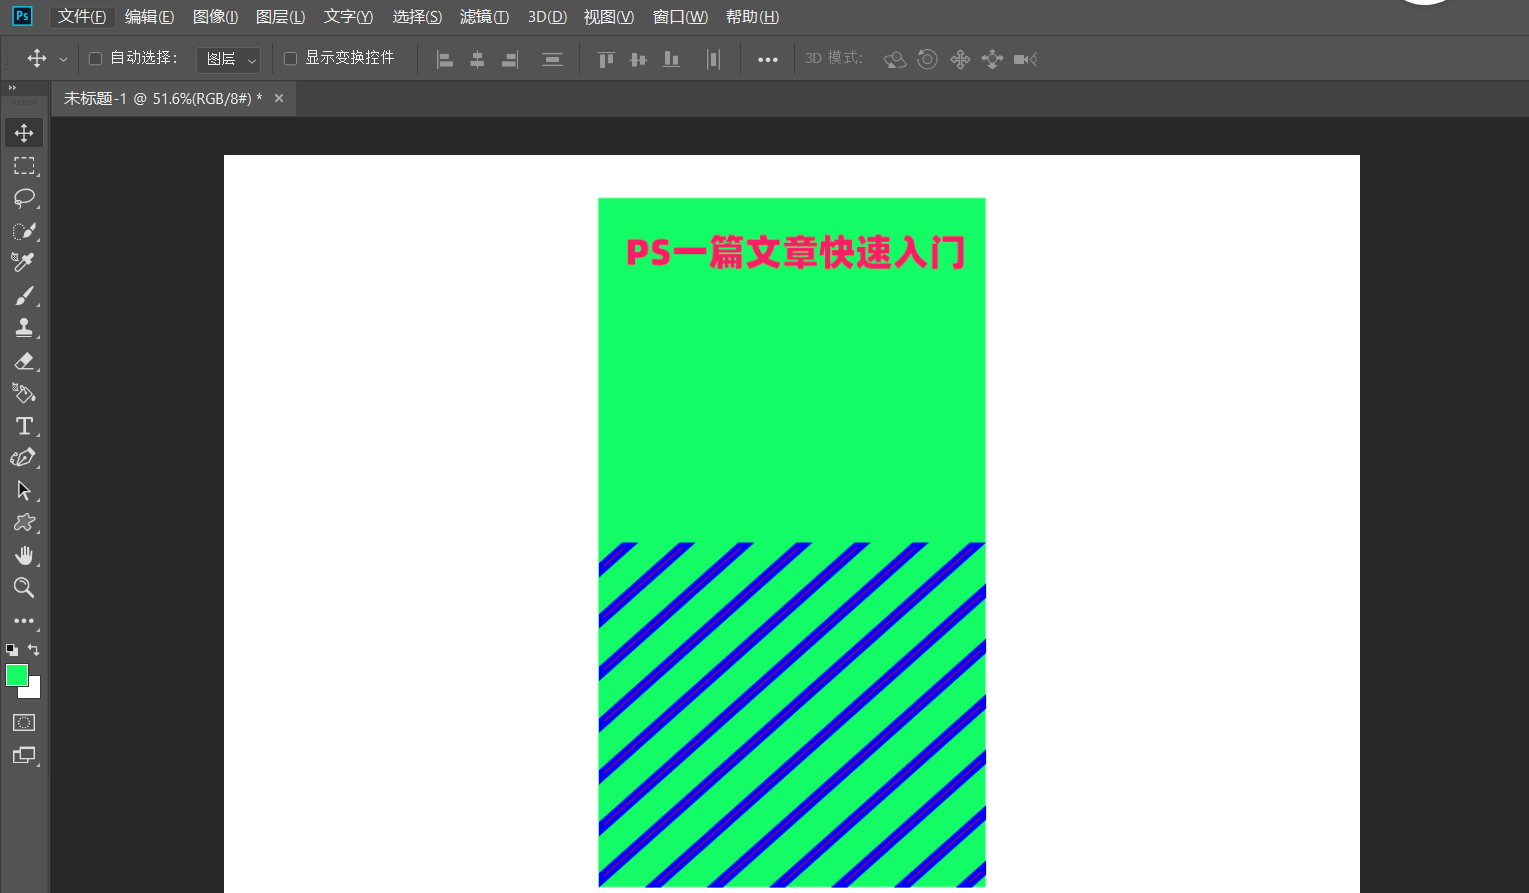The image size is (1529, 893).
Task: Swap foreground and background colors
Action: [x=34, y=650]
